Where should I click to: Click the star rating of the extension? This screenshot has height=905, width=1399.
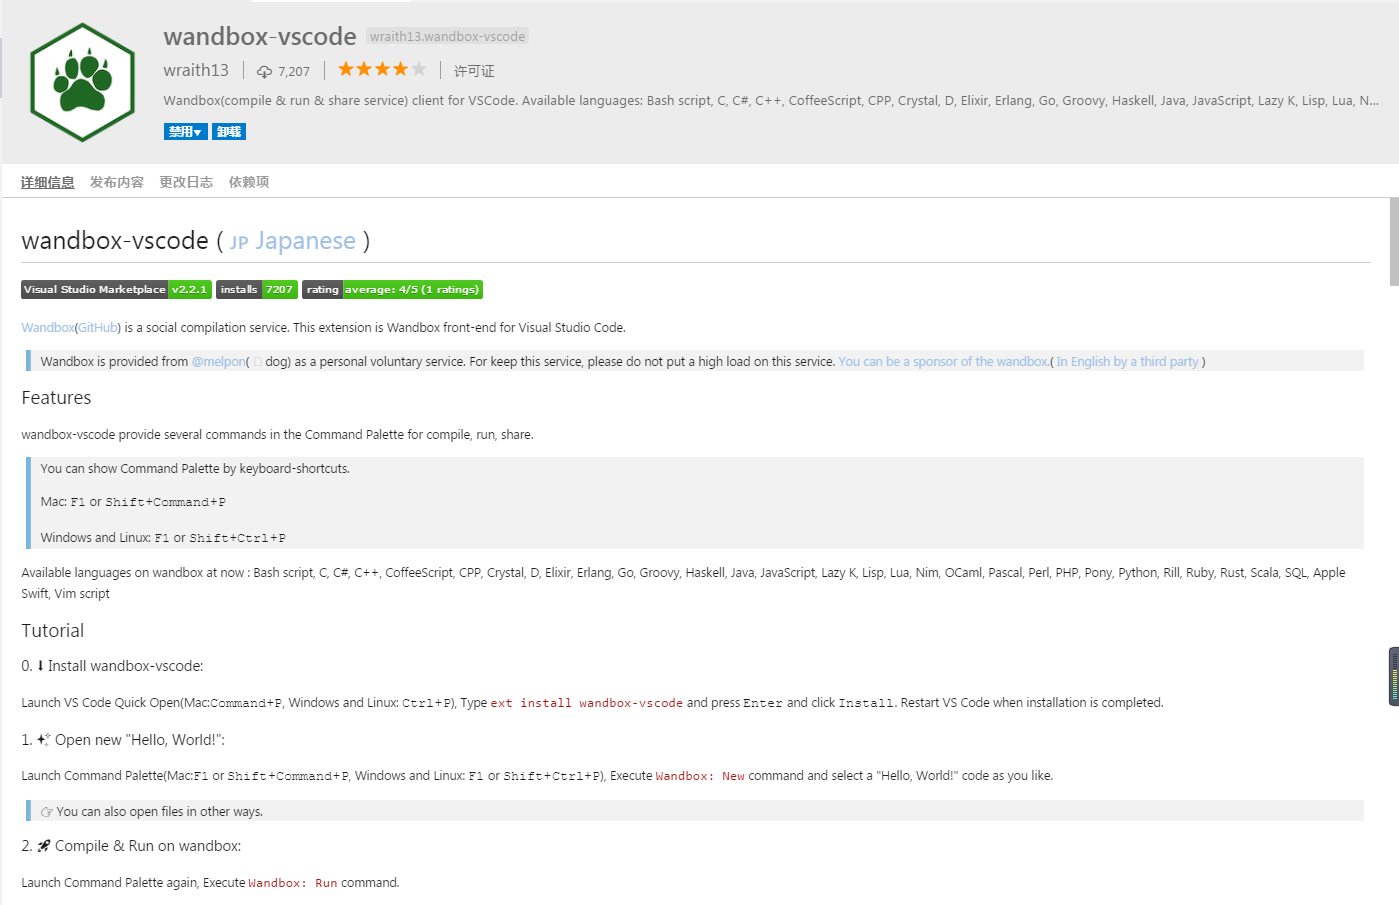(x=382, y=69)
